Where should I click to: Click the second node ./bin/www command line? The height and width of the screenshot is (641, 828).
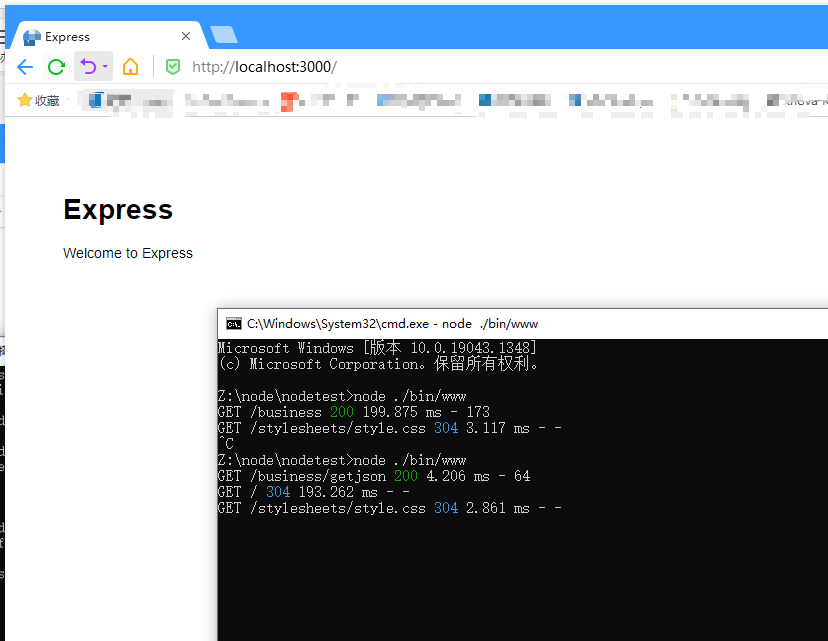point(342,460)
